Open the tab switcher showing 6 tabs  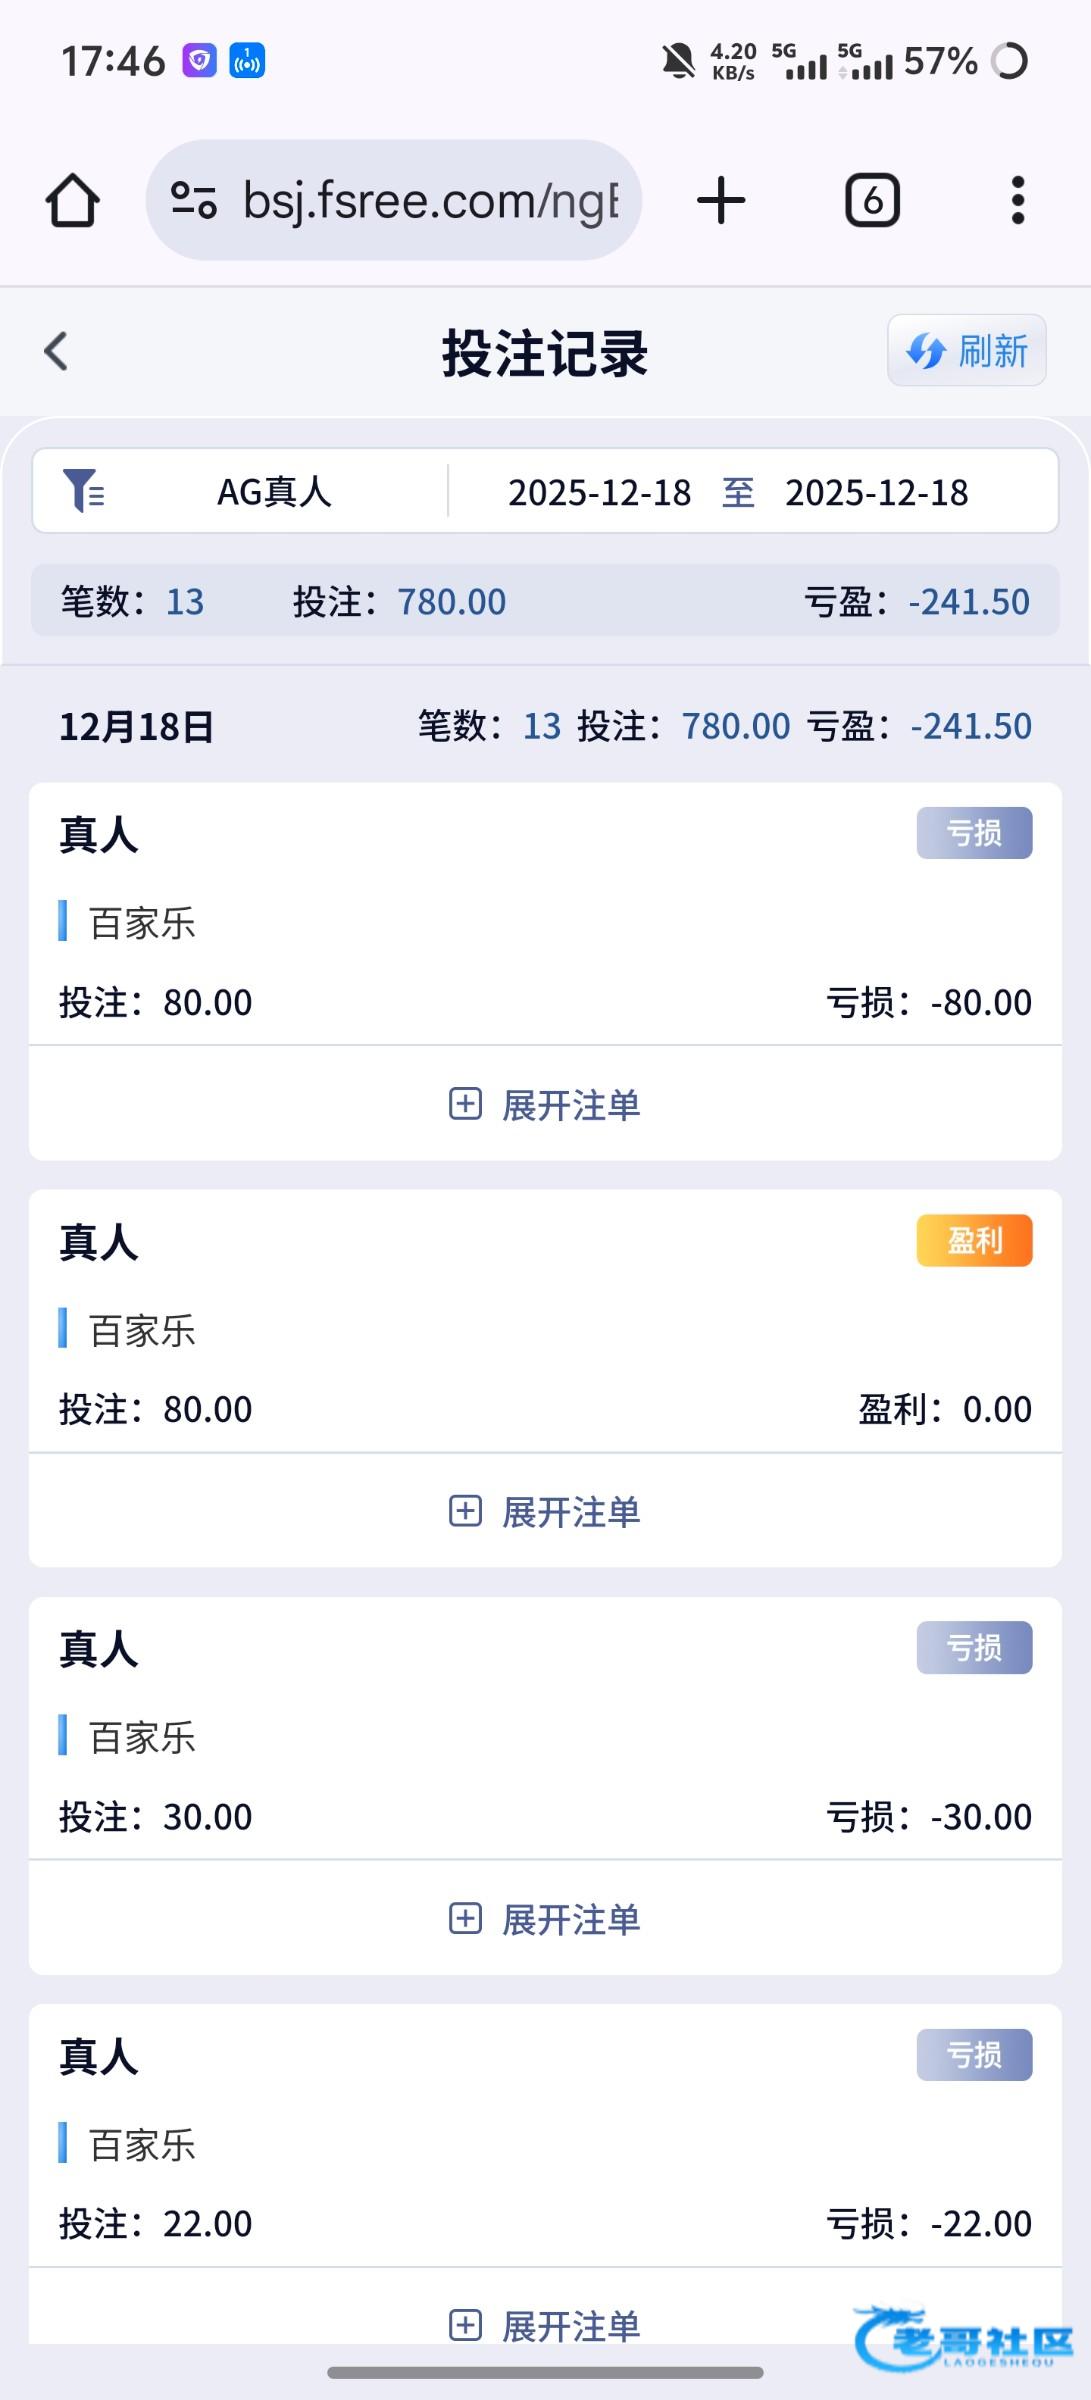[x=872, y=200]
